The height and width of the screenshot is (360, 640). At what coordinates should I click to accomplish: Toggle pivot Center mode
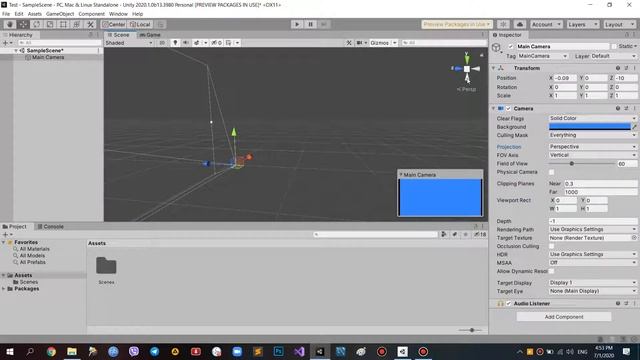point(114,24)
